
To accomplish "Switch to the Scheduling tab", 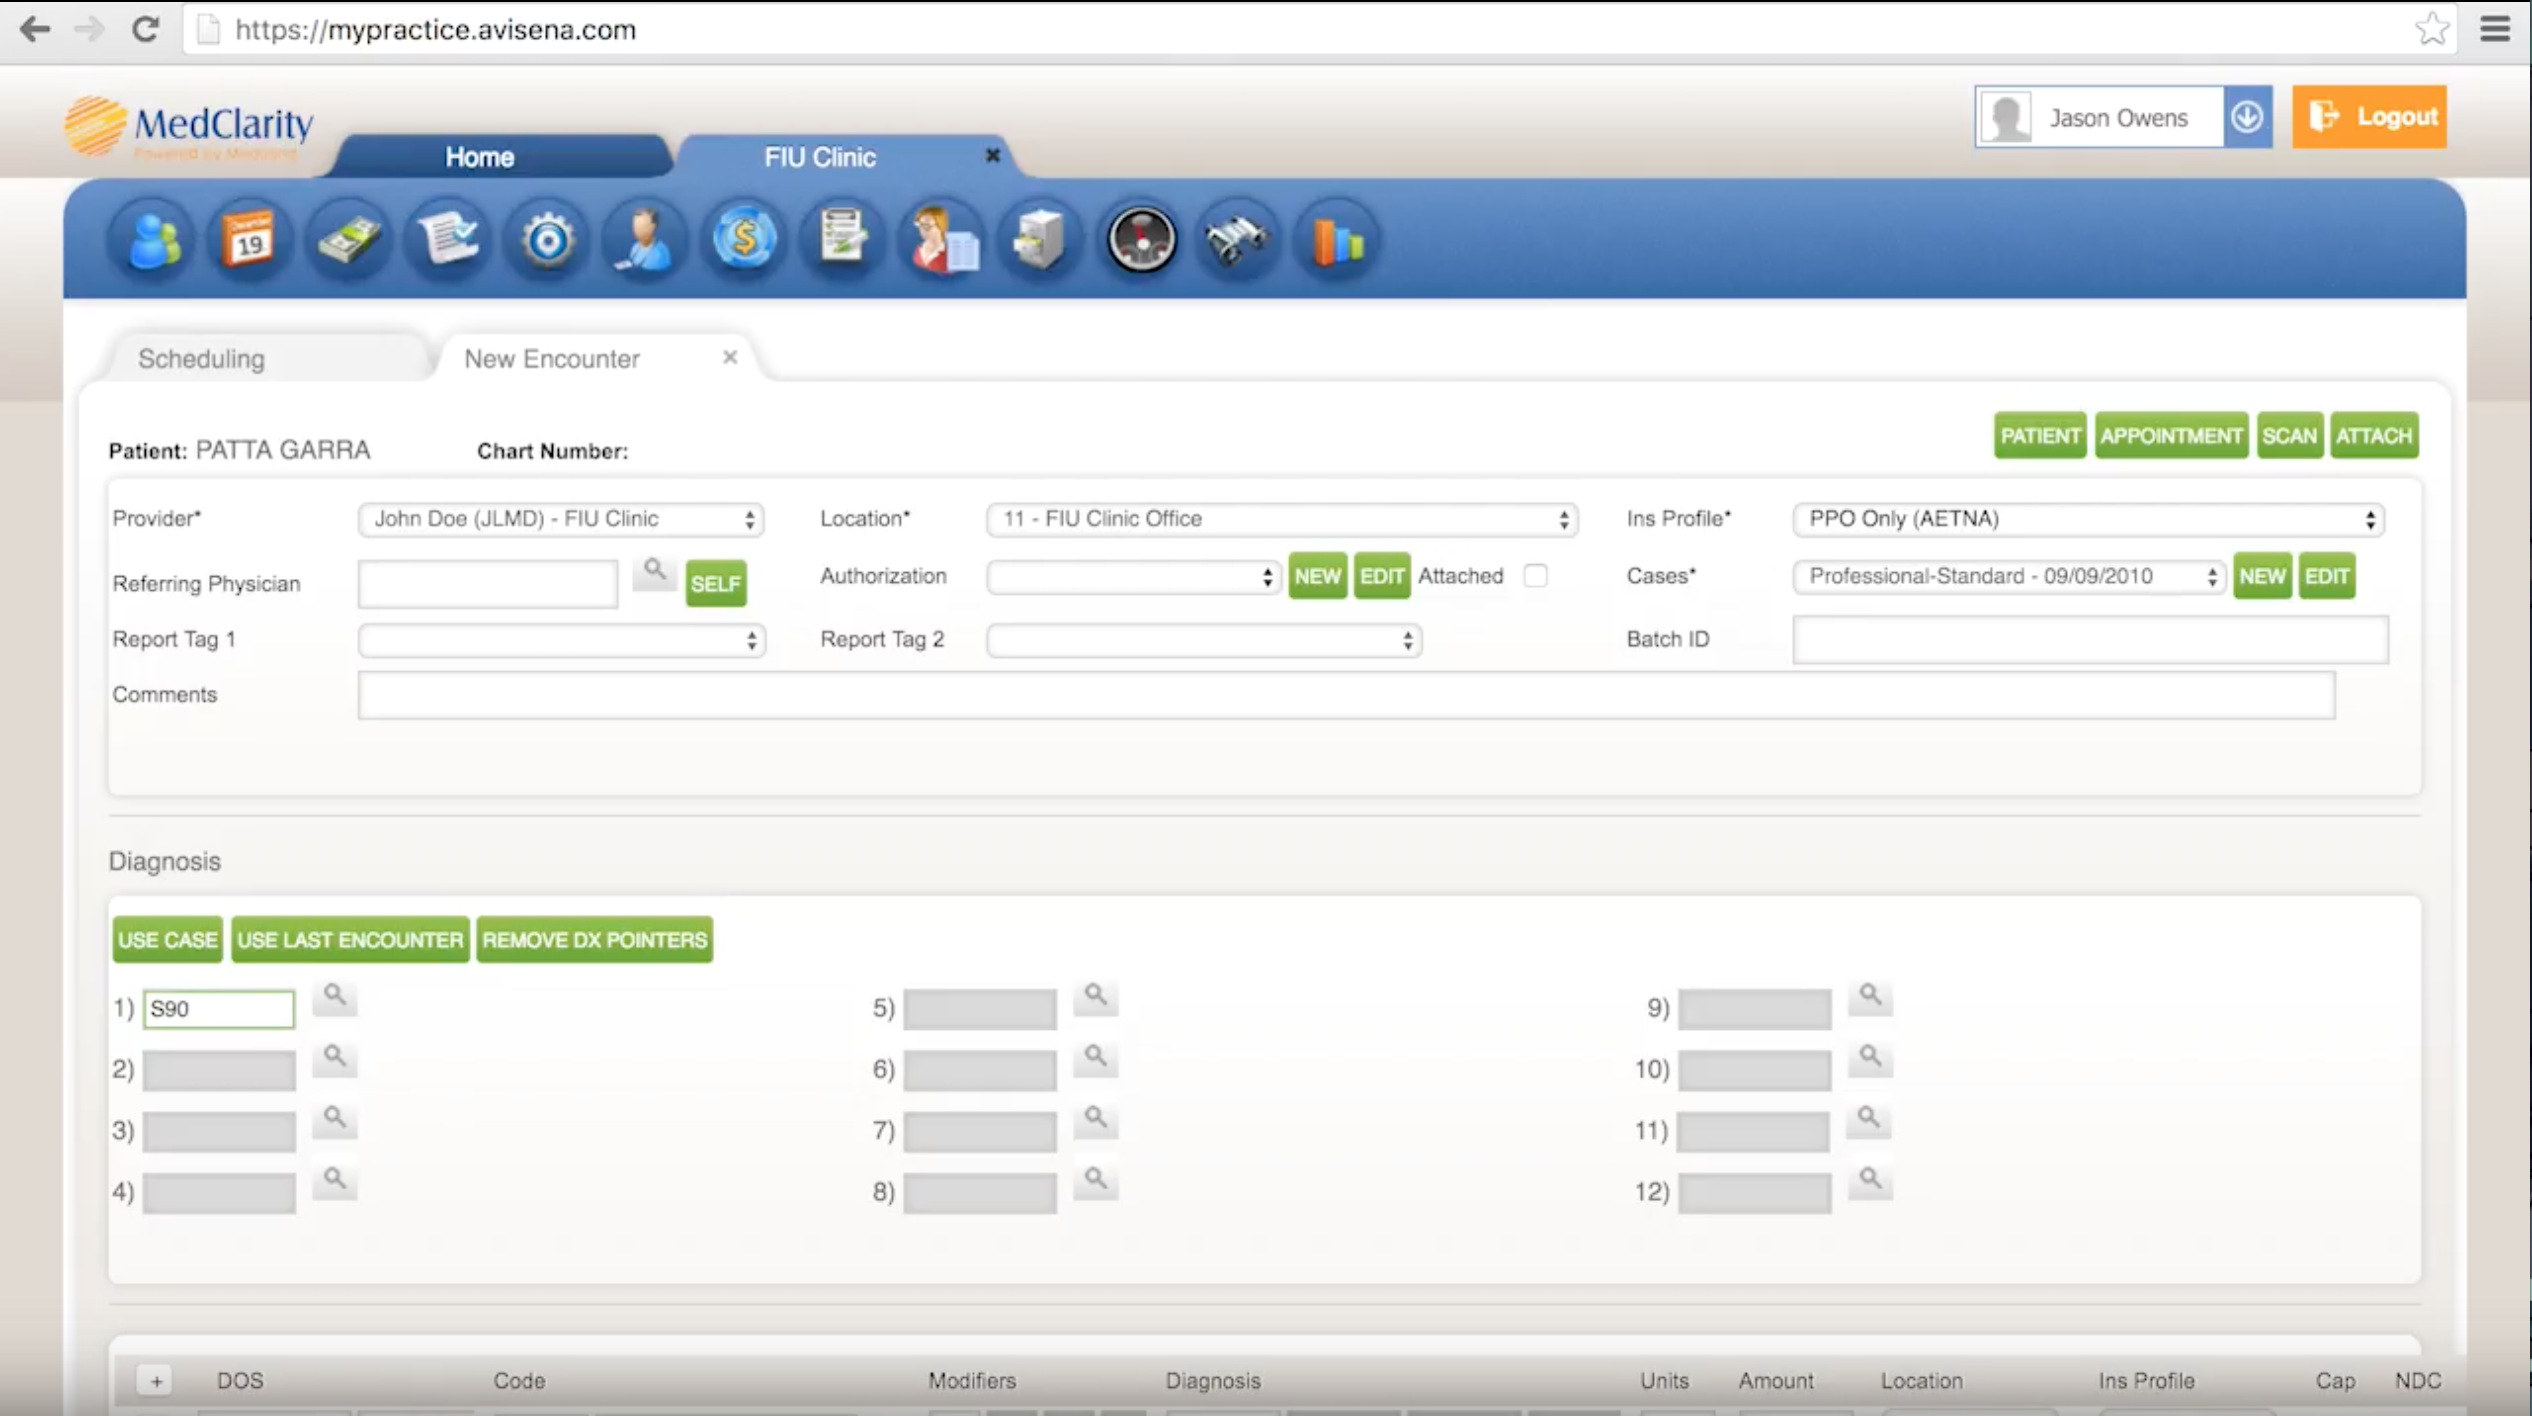I will coord(202,359).
